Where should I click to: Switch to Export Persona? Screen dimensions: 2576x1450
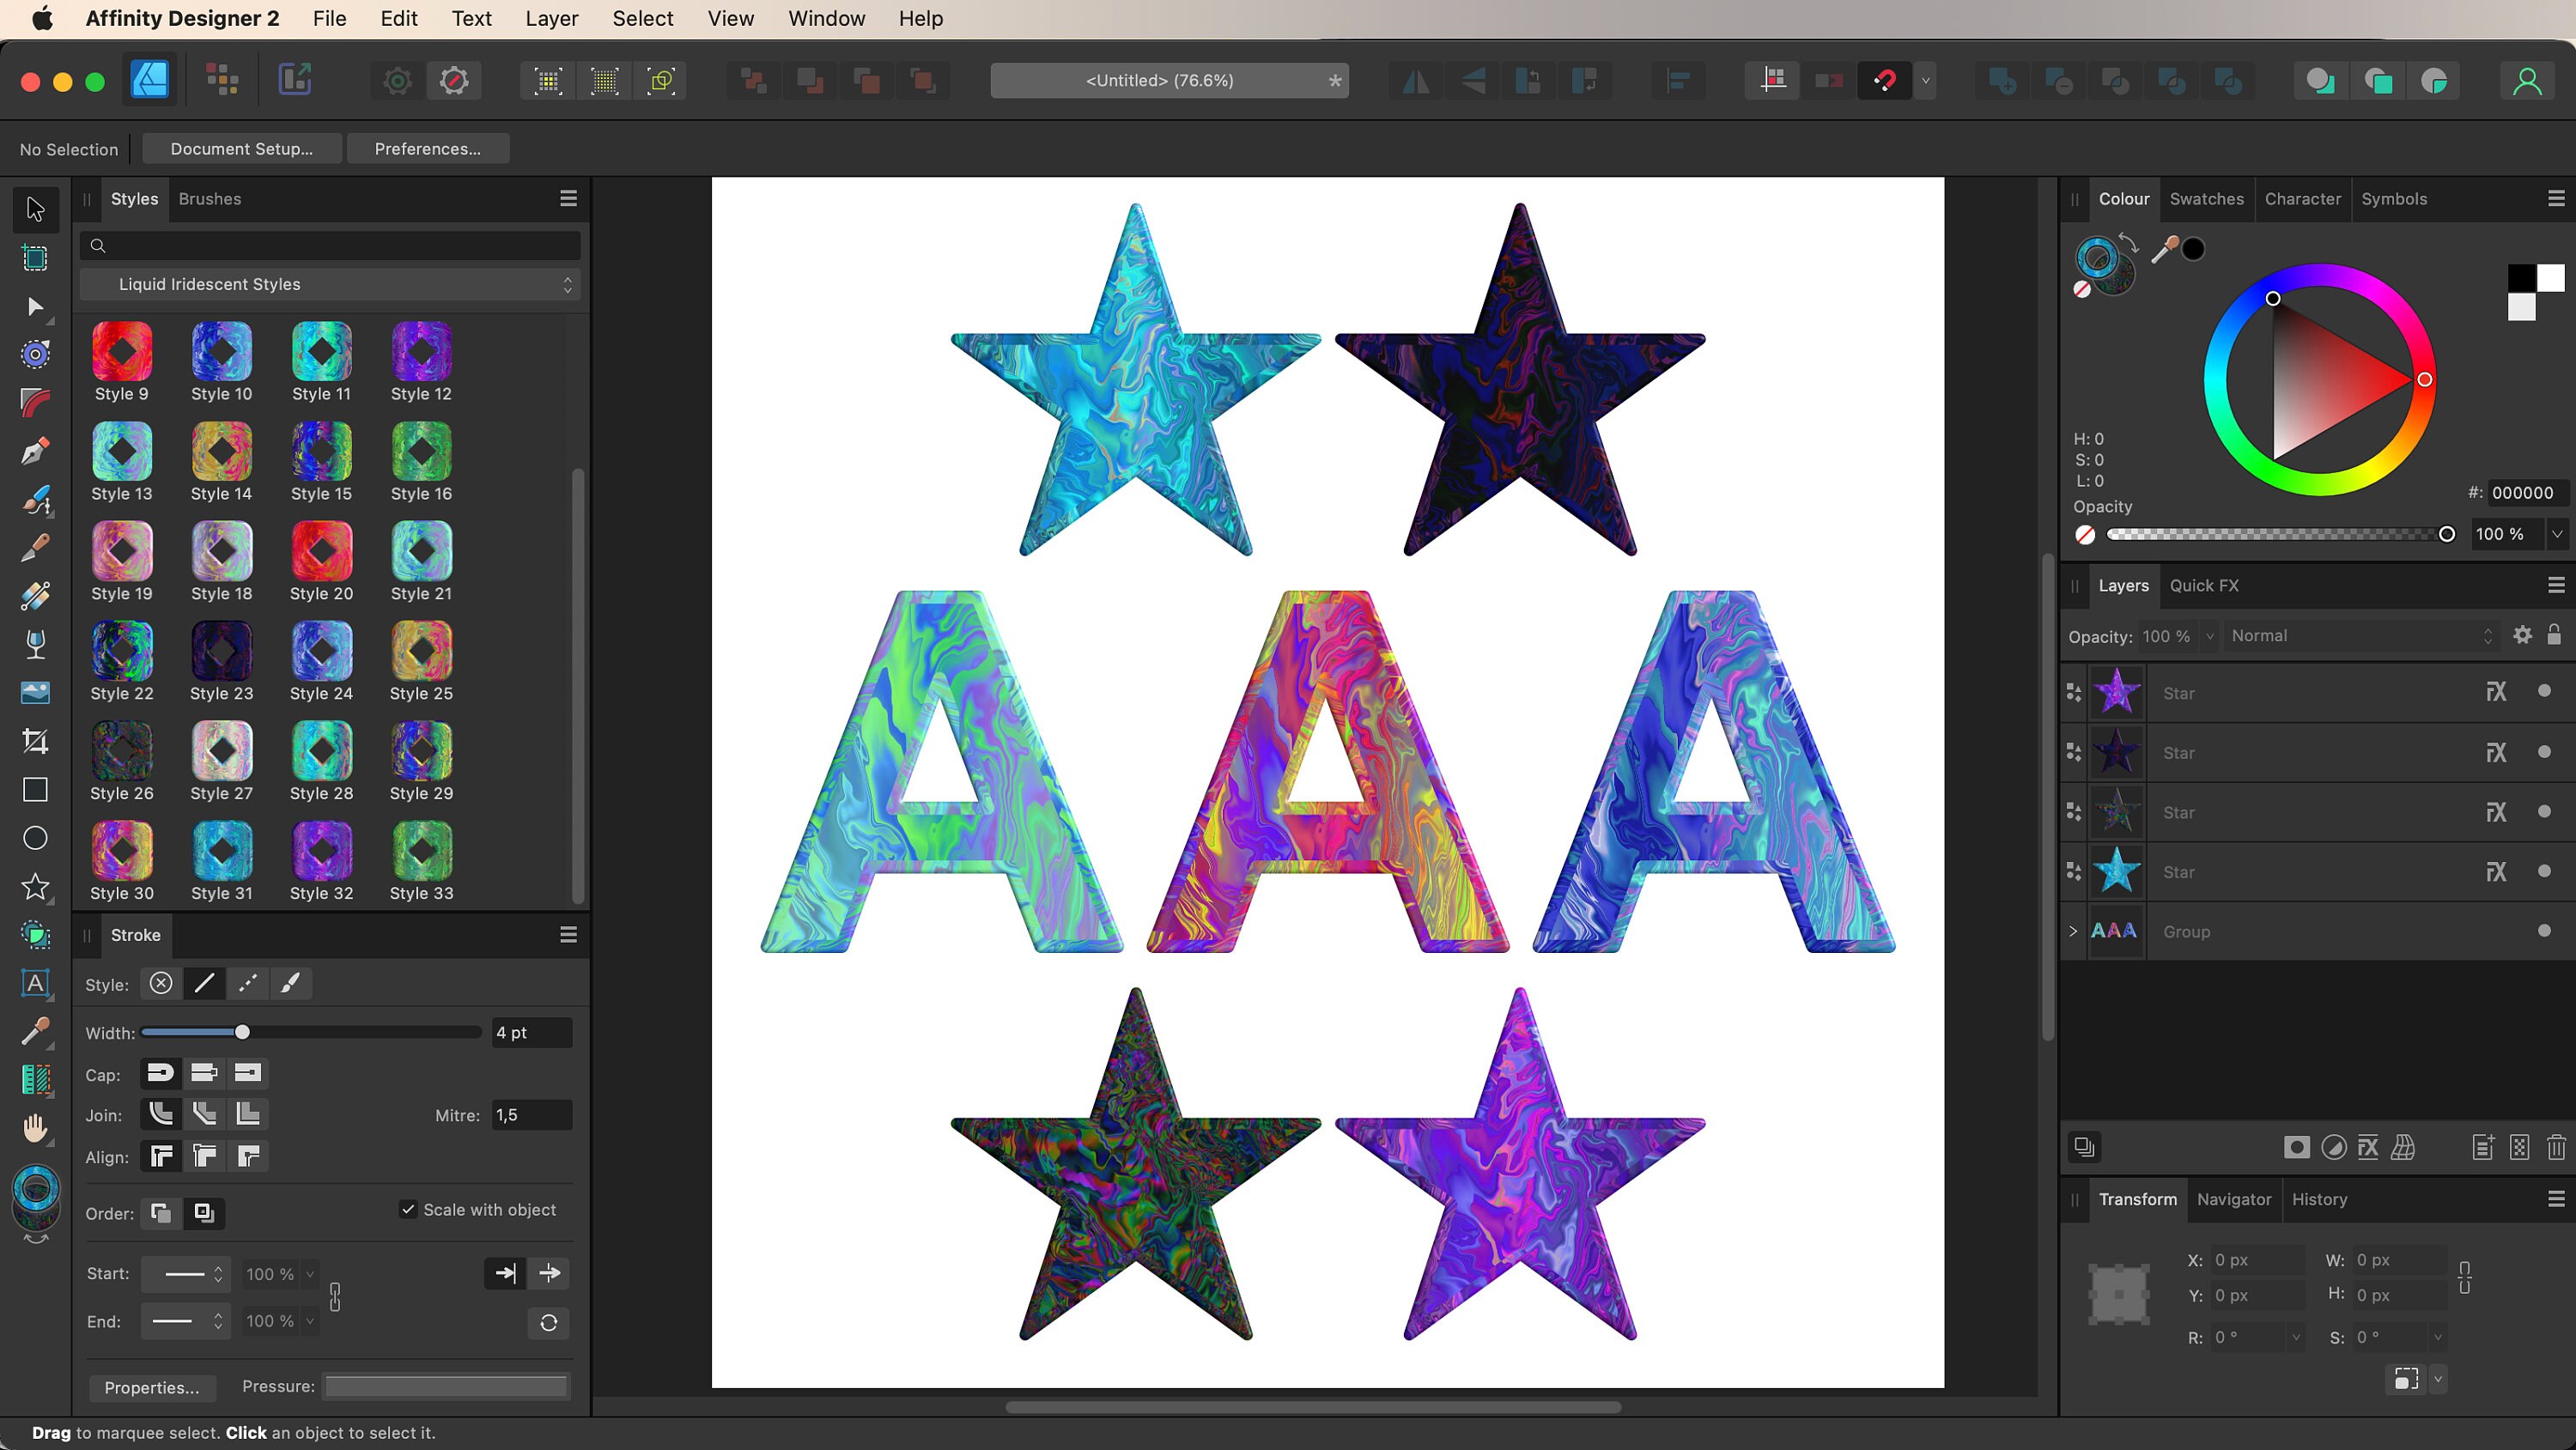pos(294,80)
